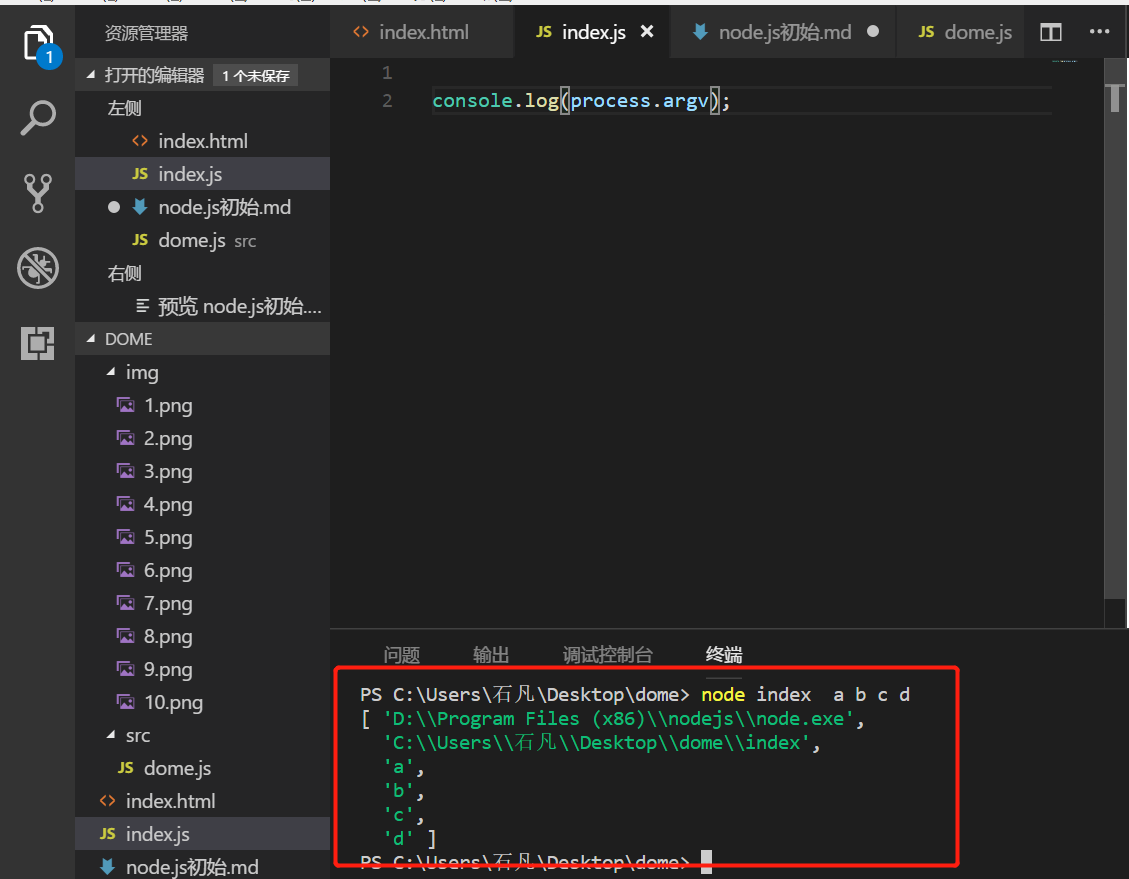The height and width of the screenshot is (879, 1129).
Task: Click the 1 个未保存 badge
Action: 255,76
